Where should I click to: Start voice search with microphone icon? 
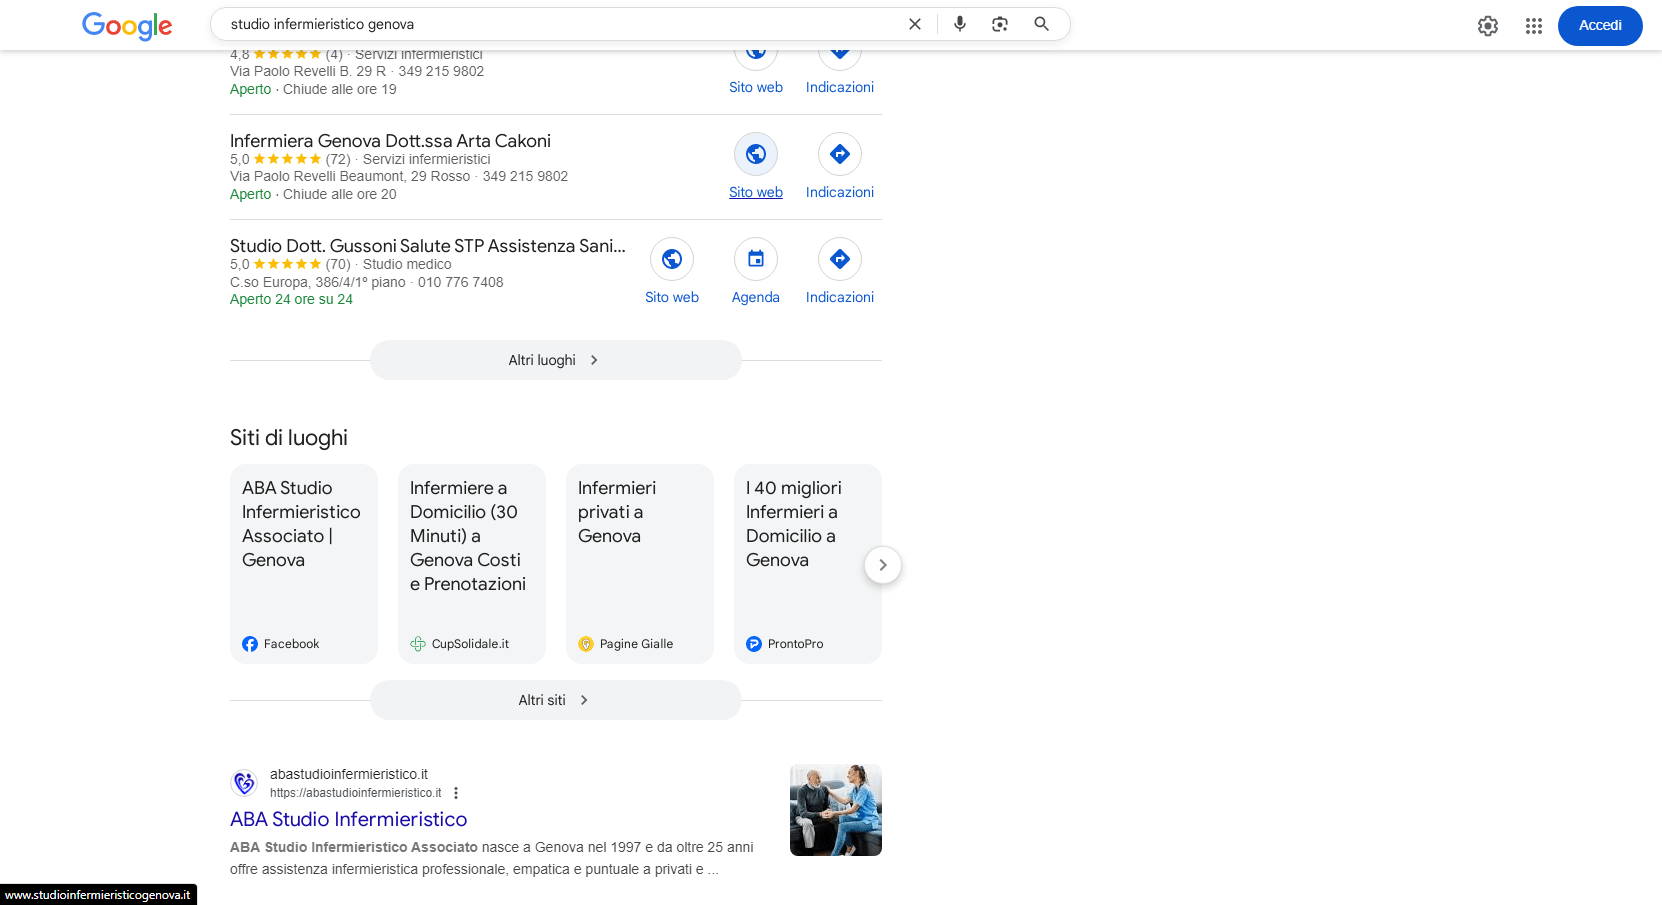tap(959, 24)
